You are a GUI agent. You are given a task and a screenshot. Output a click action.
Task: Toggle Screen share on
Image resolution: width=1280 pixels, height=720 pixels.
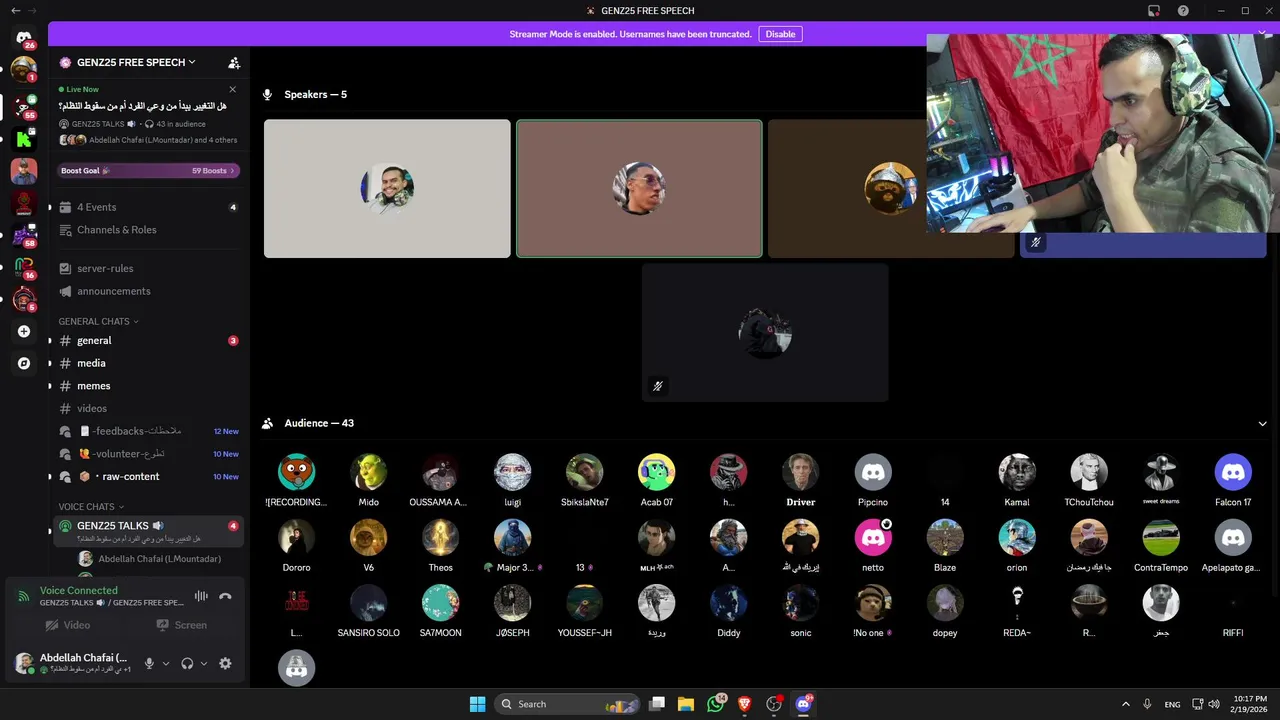[181, 625]
